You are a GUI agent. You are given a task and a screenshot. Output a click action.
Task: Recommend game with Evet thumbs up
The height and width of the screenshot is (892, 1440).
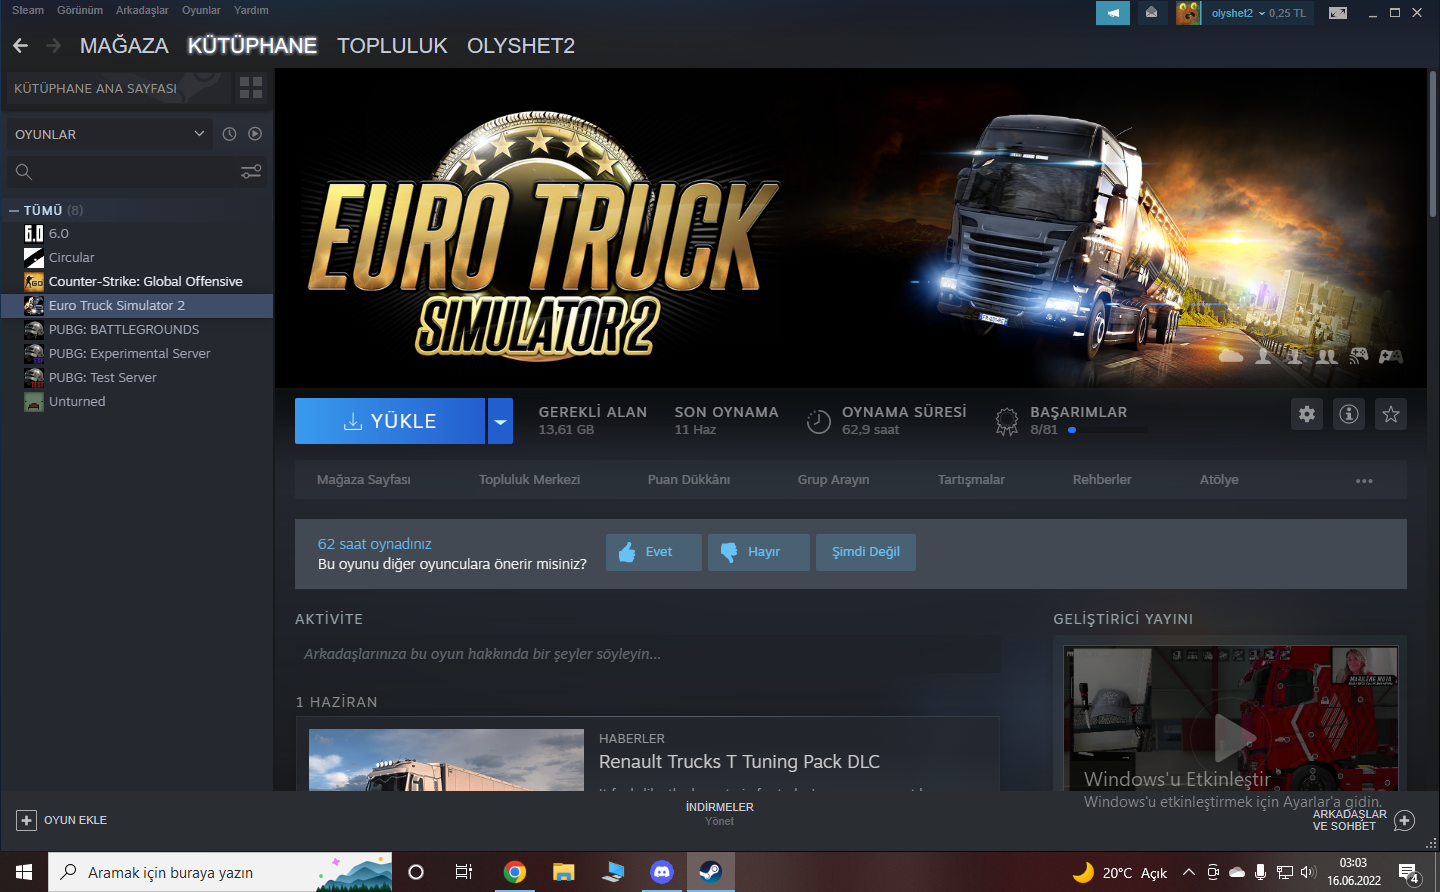point(654,552)
